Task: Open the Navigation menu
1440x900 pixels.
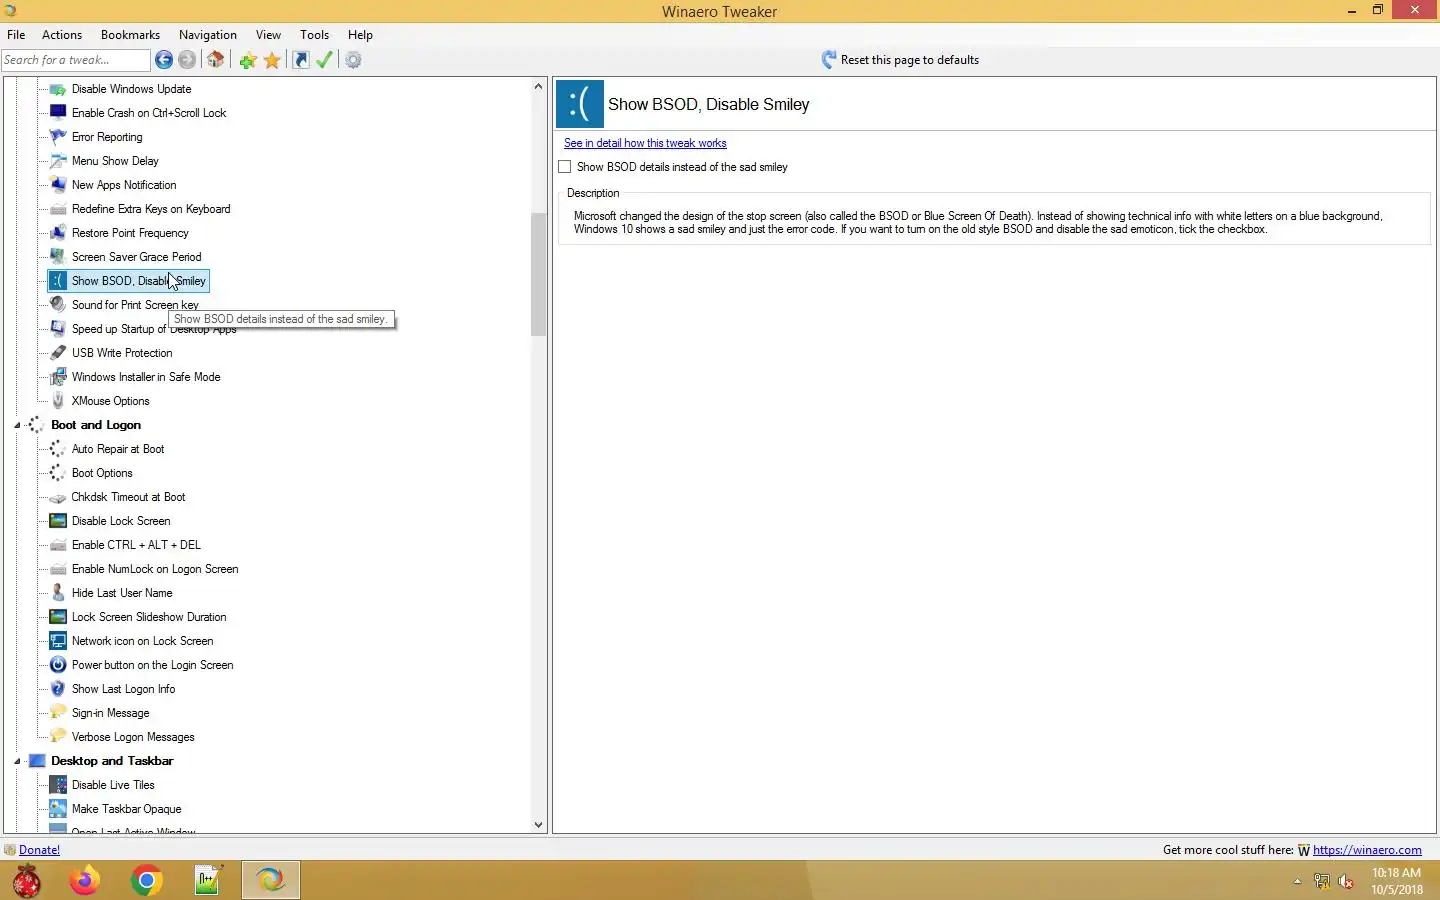Action: click(x=208, y=34)
